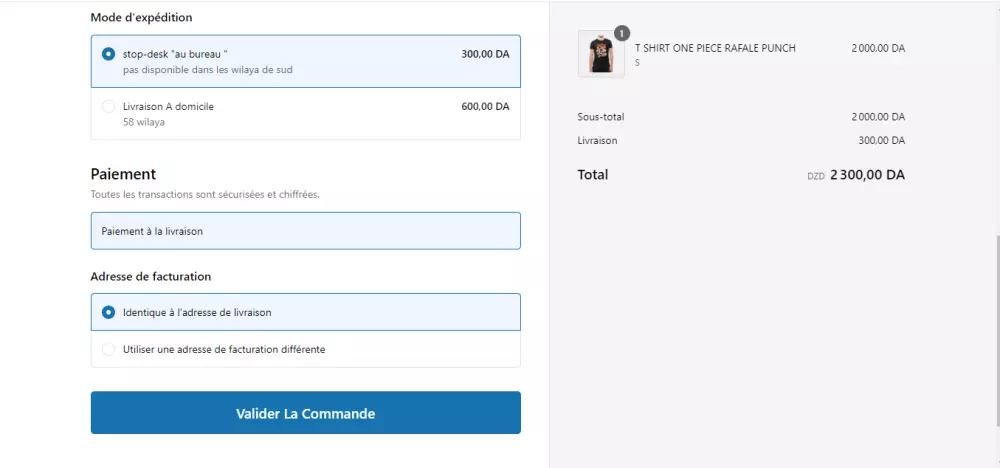
Task: Click the product size S label
Action: point(637,63)
